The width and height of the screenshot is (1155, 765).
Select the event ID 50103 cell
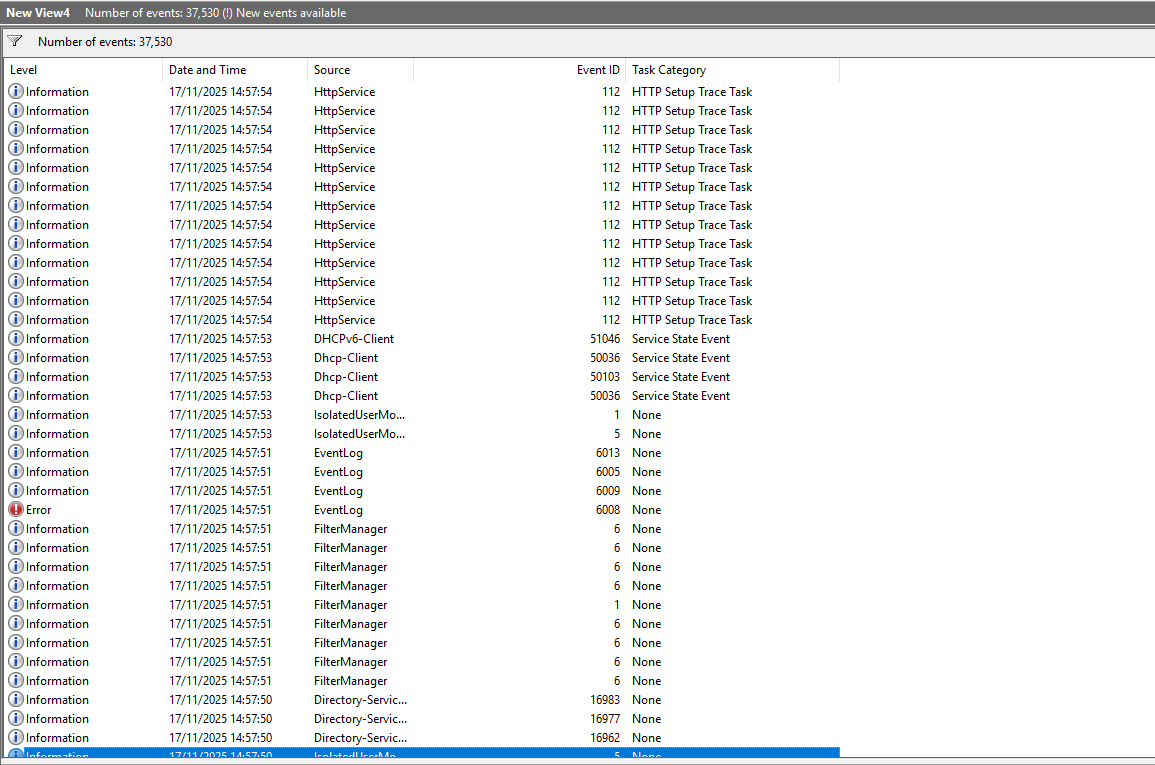[605, 376]
